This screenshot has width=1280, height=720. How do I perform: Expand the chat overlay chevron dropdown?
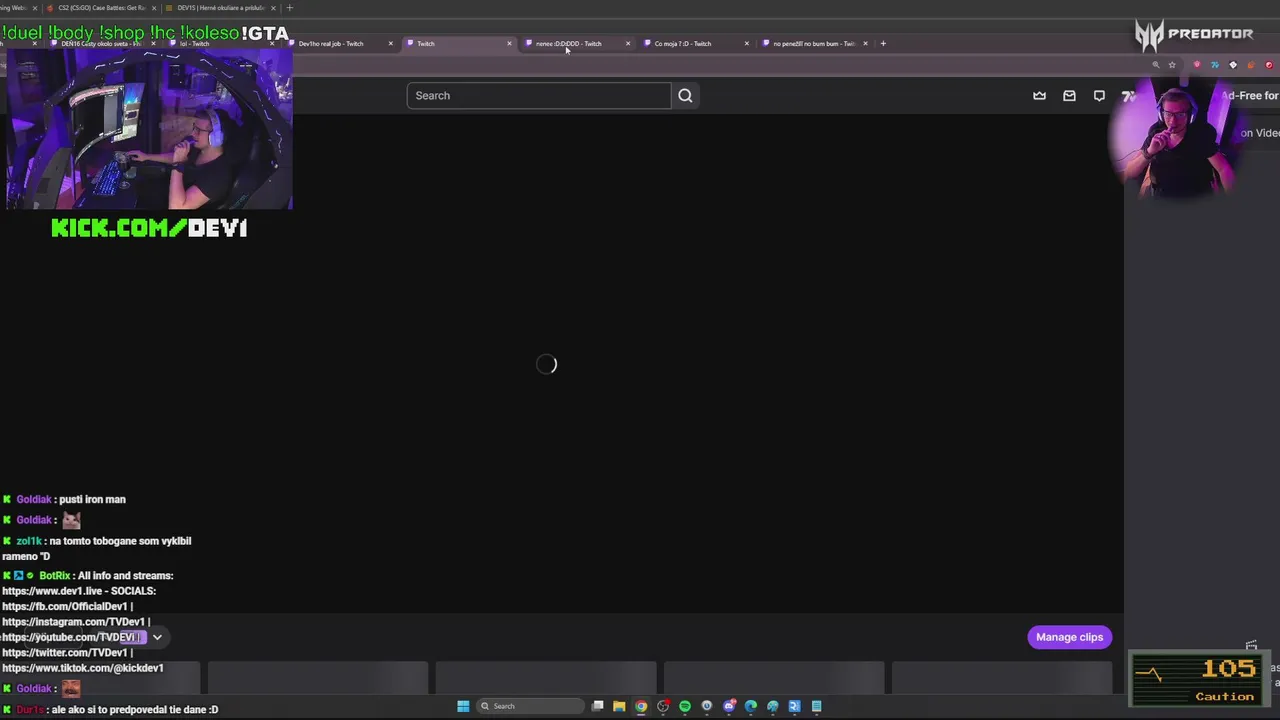[157, 637]
